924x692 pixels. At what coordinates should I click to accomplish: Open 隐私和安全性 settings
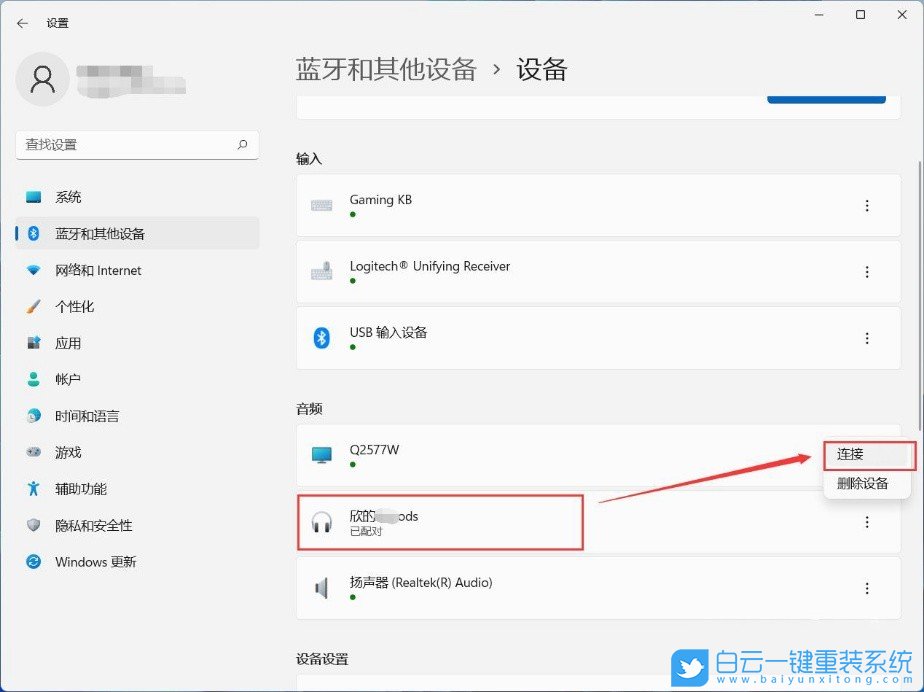tap(100, 525)
